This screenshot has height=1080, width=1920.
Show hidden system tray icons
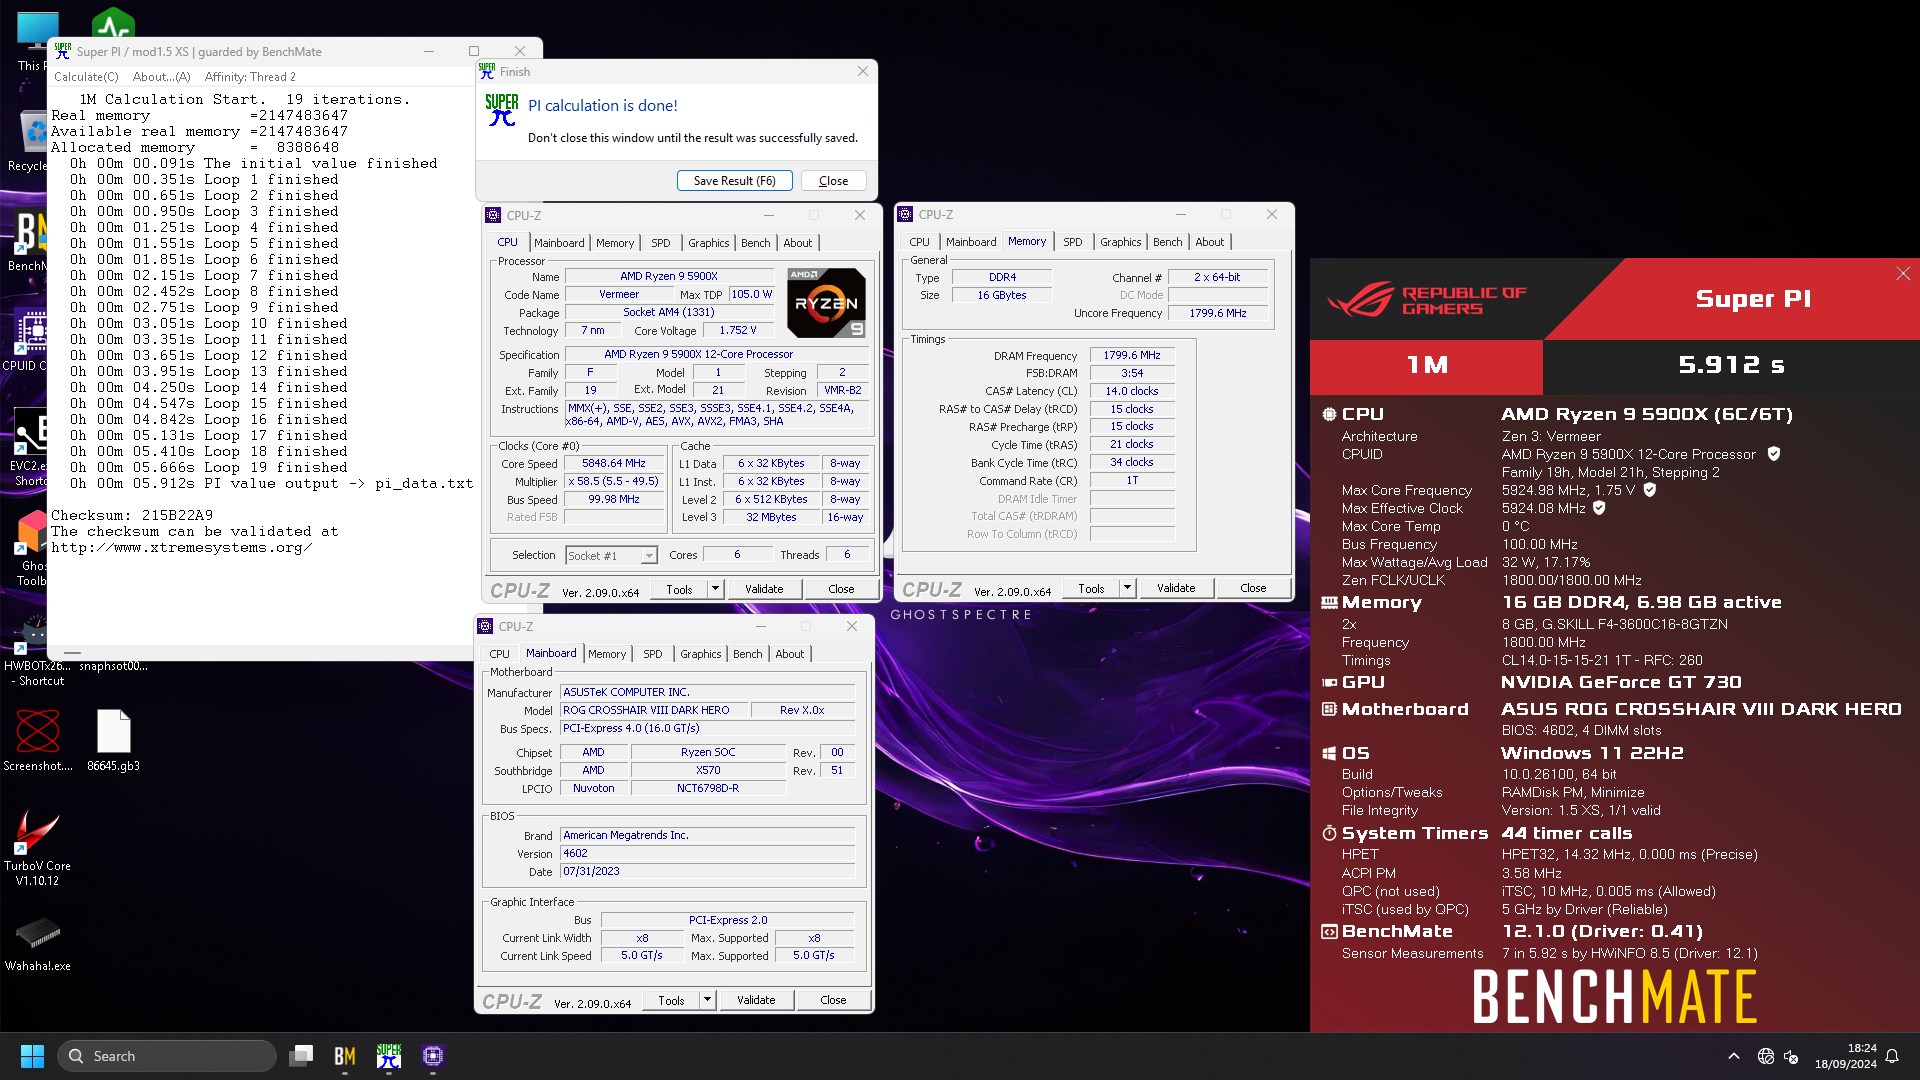1734,1056
